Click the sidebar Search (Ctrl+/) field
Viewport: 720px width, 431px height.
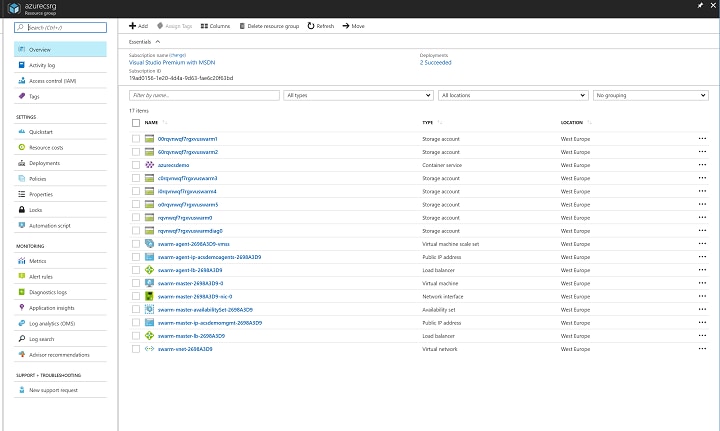[60, 28]
